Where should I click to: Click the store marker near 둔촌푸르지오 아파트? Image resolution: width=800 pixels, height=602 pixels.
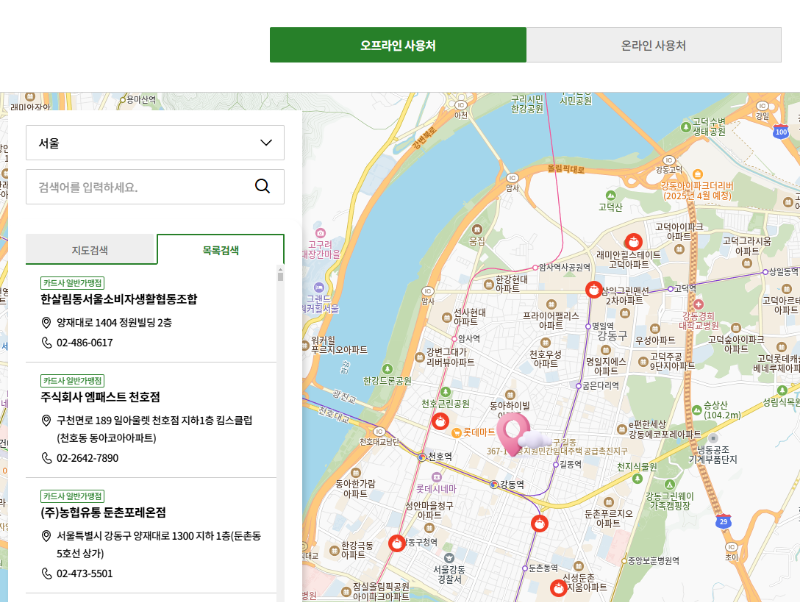[540, 523]
